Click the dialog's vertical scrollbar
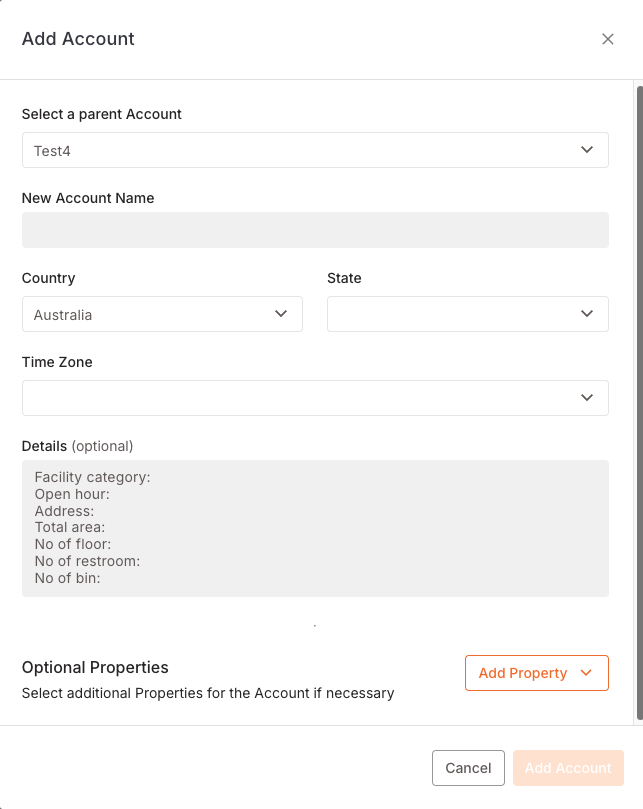 pos(639,400)
